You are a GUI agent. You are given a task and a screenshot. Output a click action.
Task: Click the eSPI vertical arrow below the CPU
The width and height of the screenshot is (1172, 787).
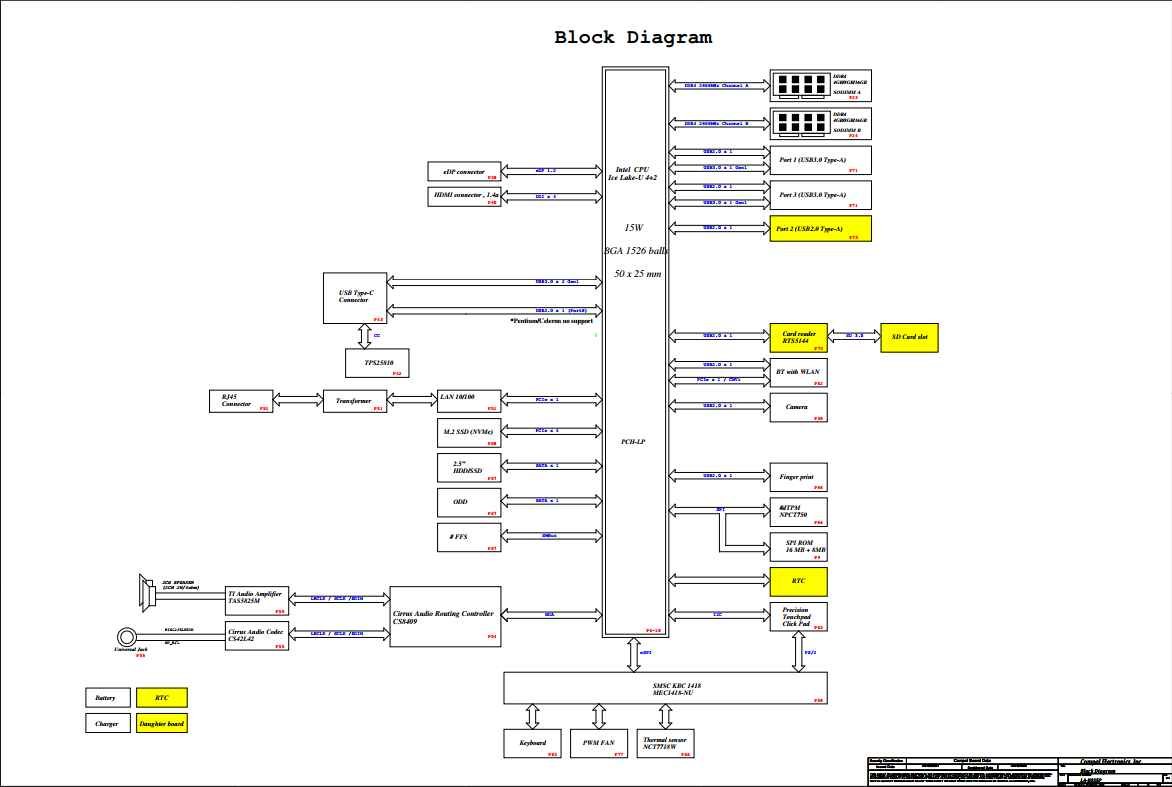tap(634, 655)
